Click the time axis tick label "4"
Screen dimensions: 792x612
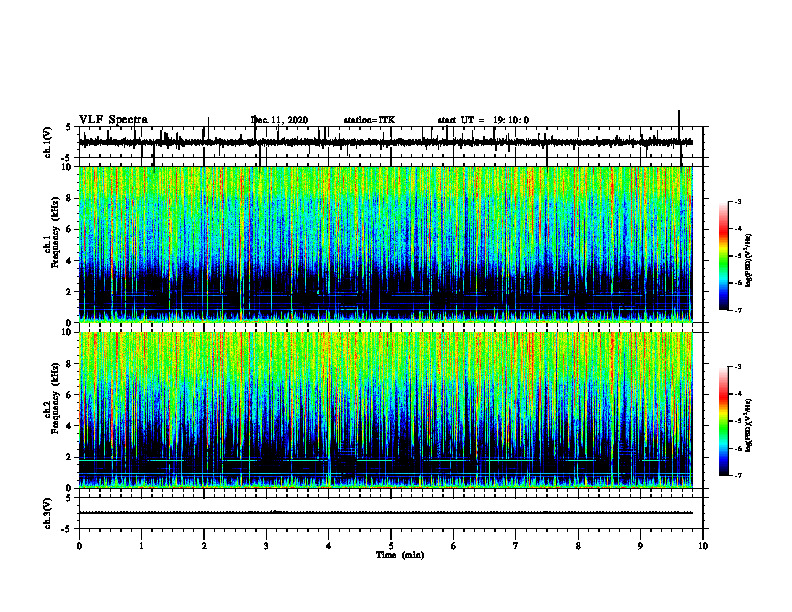pyautogui.click(x=328, y=546)
